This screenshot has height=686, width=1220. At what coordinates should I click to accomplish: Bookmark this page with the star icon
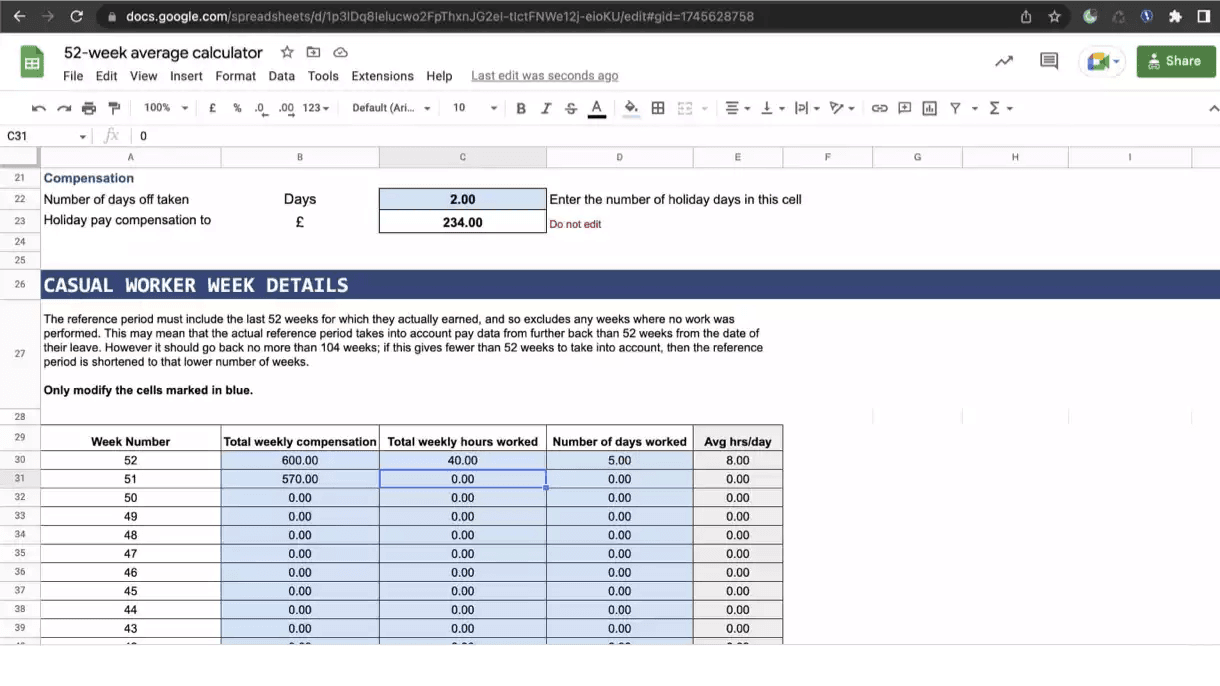click(x=1054, y=17)
